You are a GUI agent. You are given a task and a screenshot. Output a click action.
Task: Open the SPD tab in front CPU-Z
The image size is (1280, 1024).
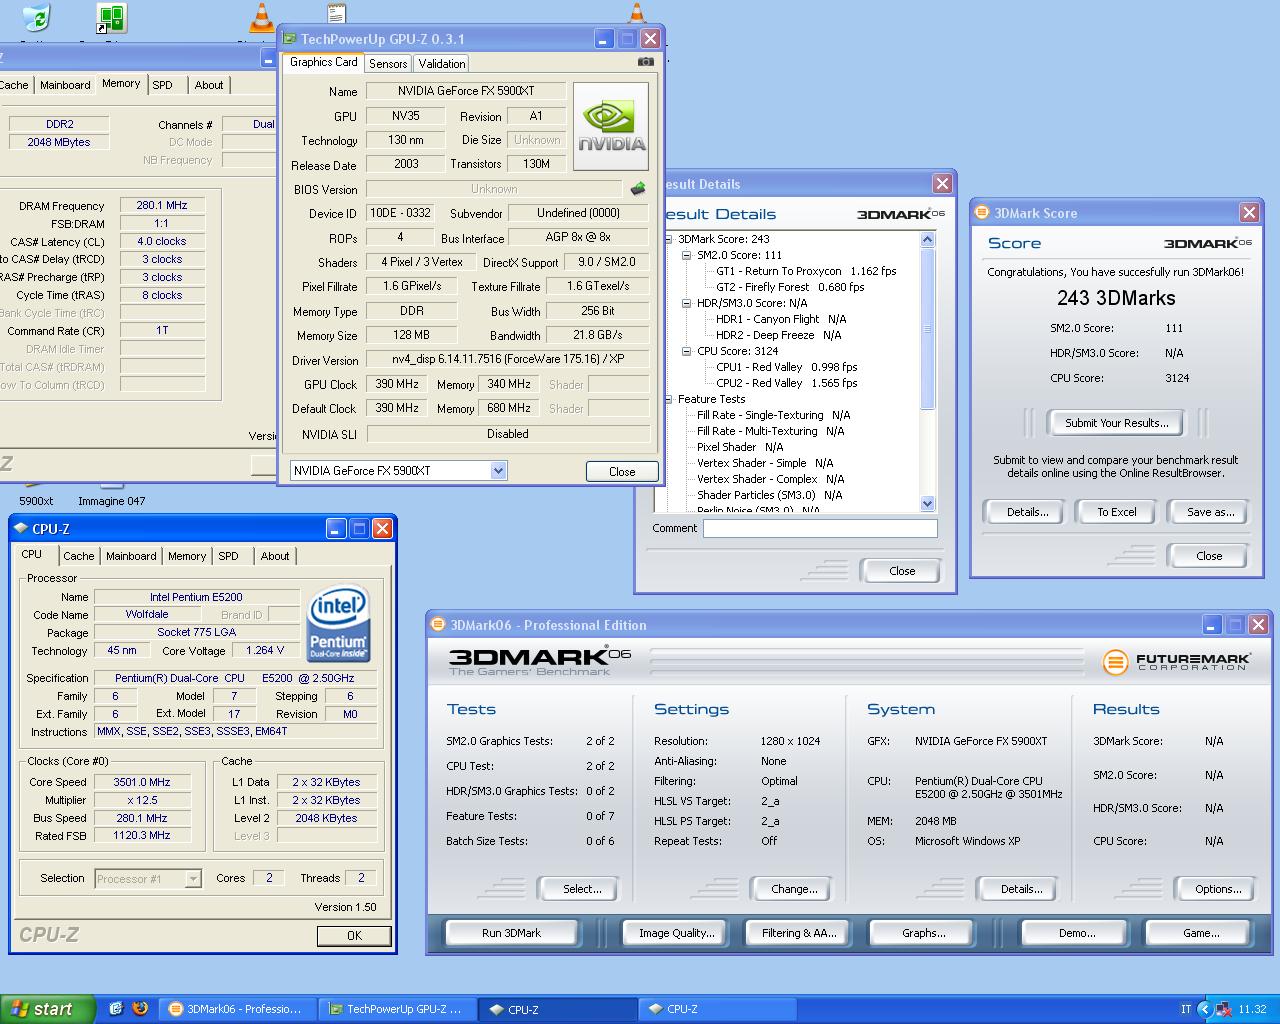click(x=229, y=556)
